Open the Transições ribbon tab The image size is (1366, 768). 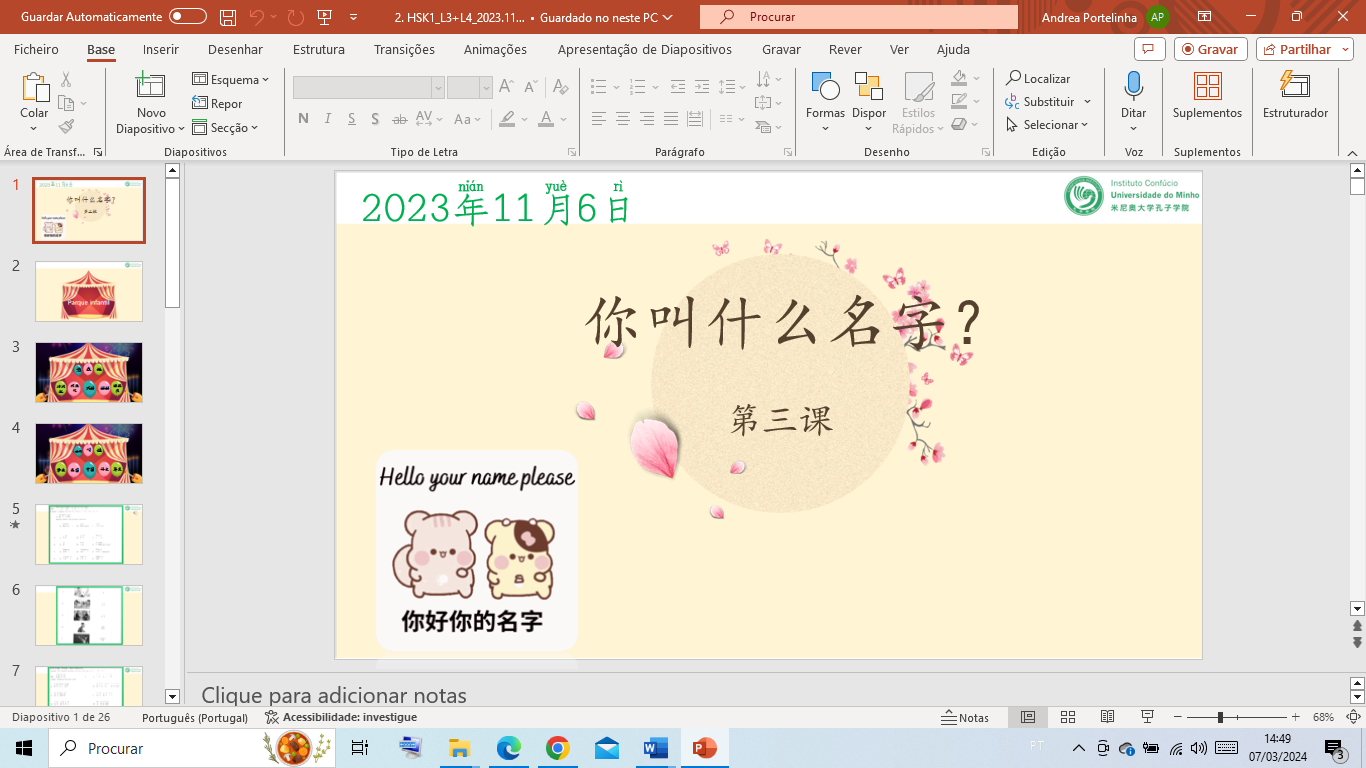[x=404, y=49]
